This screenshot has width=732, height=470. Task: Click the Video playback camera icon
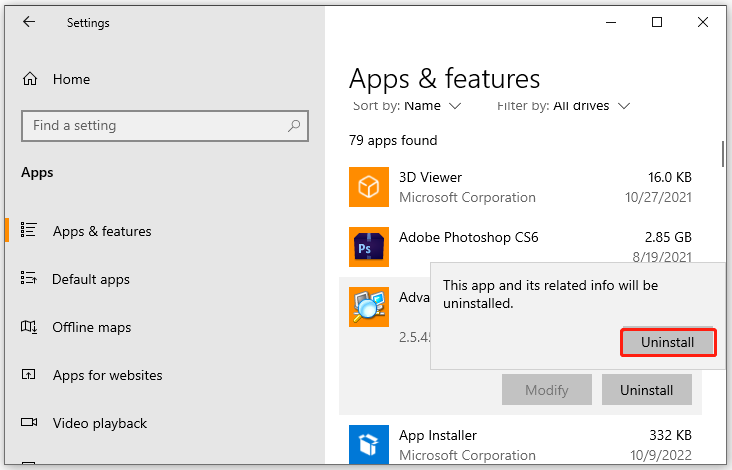pos(29,422)
